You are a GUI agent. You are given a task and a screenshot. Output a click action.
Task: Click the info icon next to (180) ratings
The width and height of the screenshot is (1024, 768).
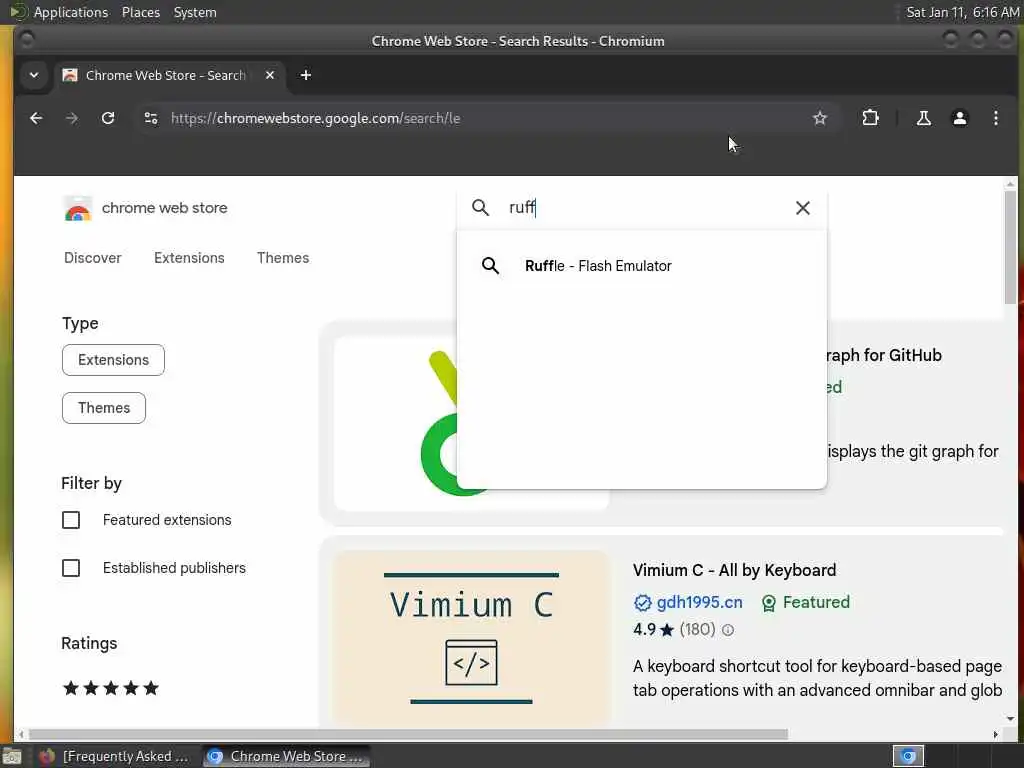click(728, 630)
